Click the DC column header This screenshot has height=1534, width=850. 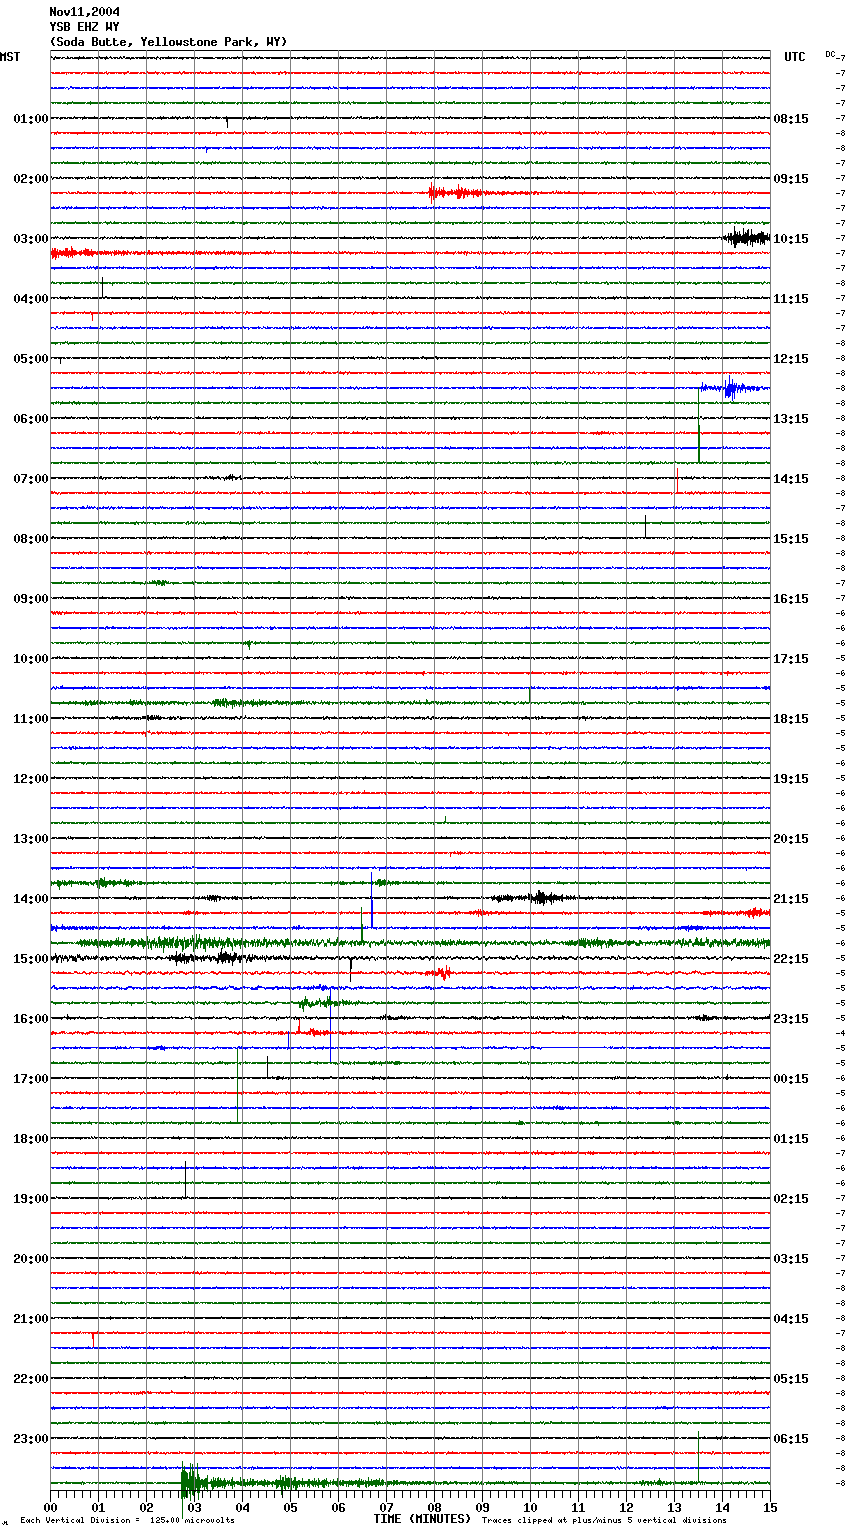830,54
